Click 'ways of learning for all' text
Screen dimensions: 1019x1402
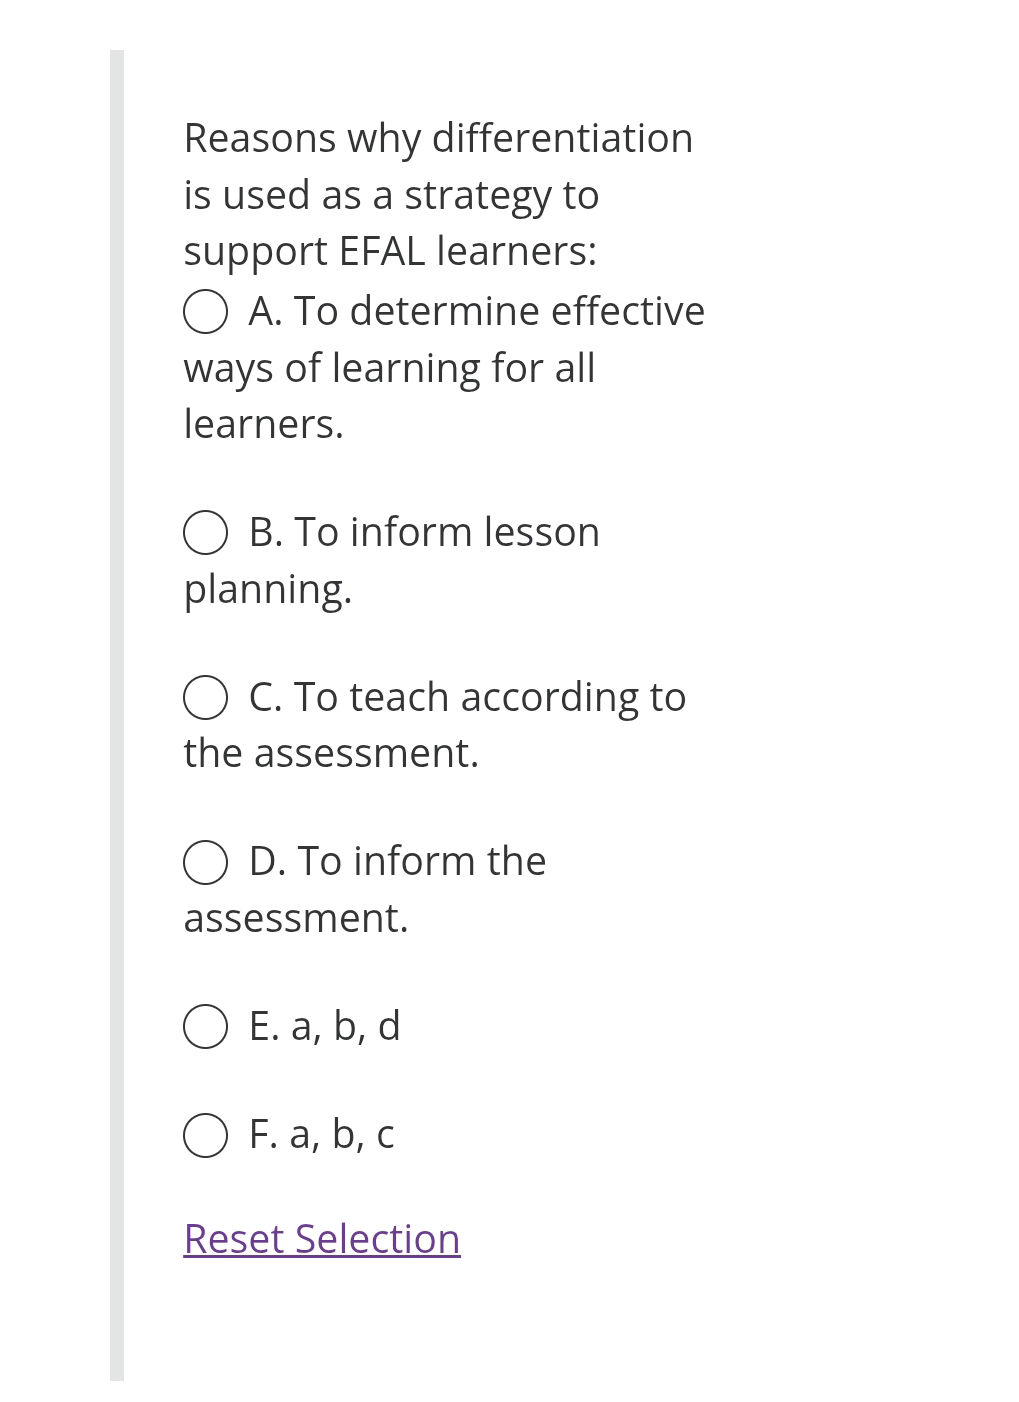tap(389, 368)
